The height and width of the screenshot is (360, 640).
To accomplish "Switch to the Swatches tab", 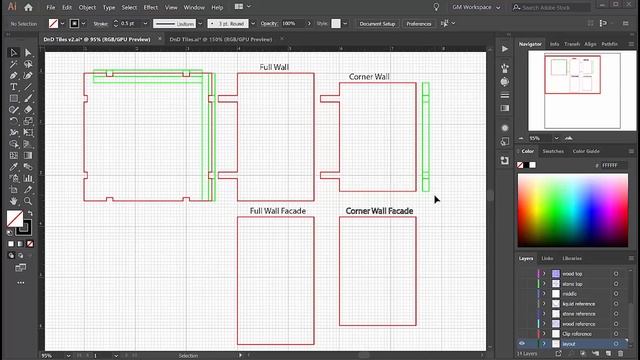I will pos(553,151).
